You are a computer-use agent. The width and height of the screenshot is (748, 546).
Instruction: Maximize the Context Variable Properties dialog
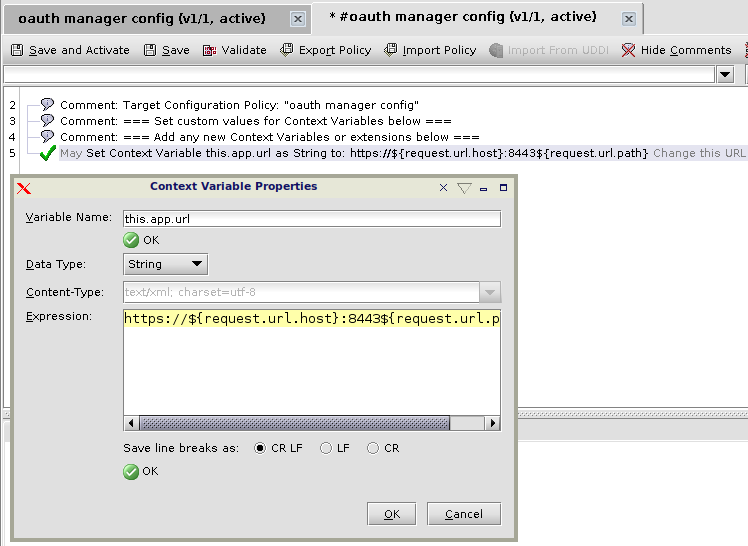coord(503,188)
